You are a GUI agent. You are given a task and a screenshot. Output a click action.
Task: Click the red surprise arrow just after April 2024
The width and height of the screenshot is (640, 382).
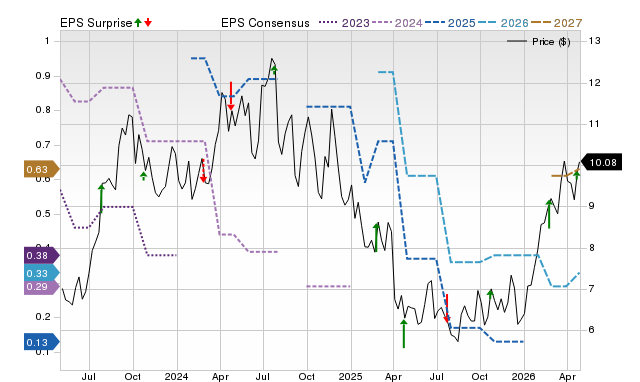point(231,96)
